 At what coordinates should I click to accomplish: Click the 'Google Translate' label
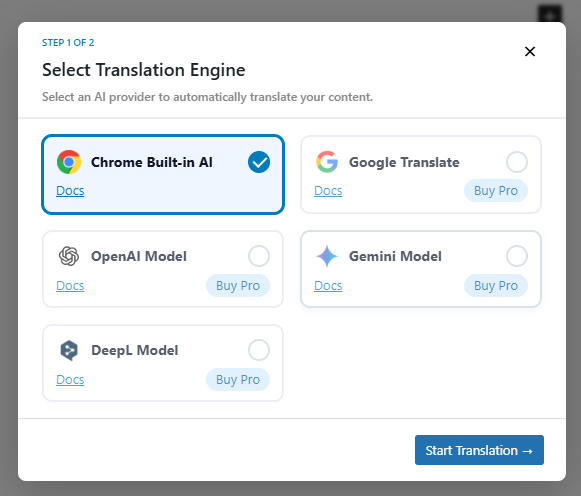click(x=404, y=162)
